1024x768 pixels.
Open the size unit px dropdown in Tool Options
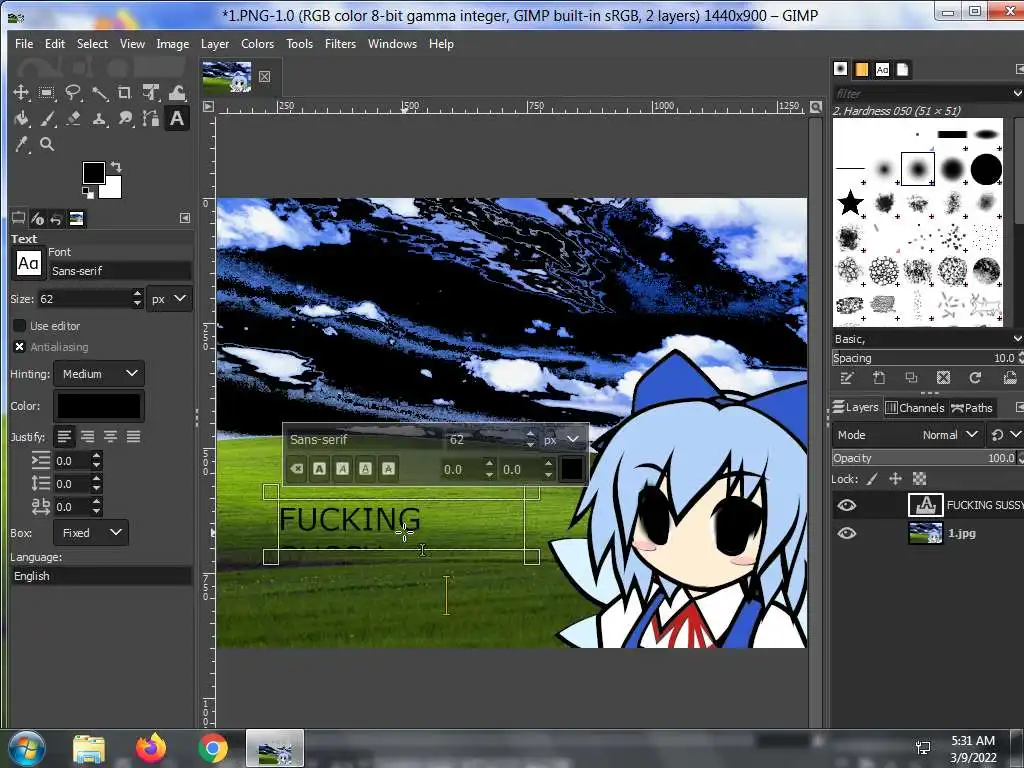(168, 299)
